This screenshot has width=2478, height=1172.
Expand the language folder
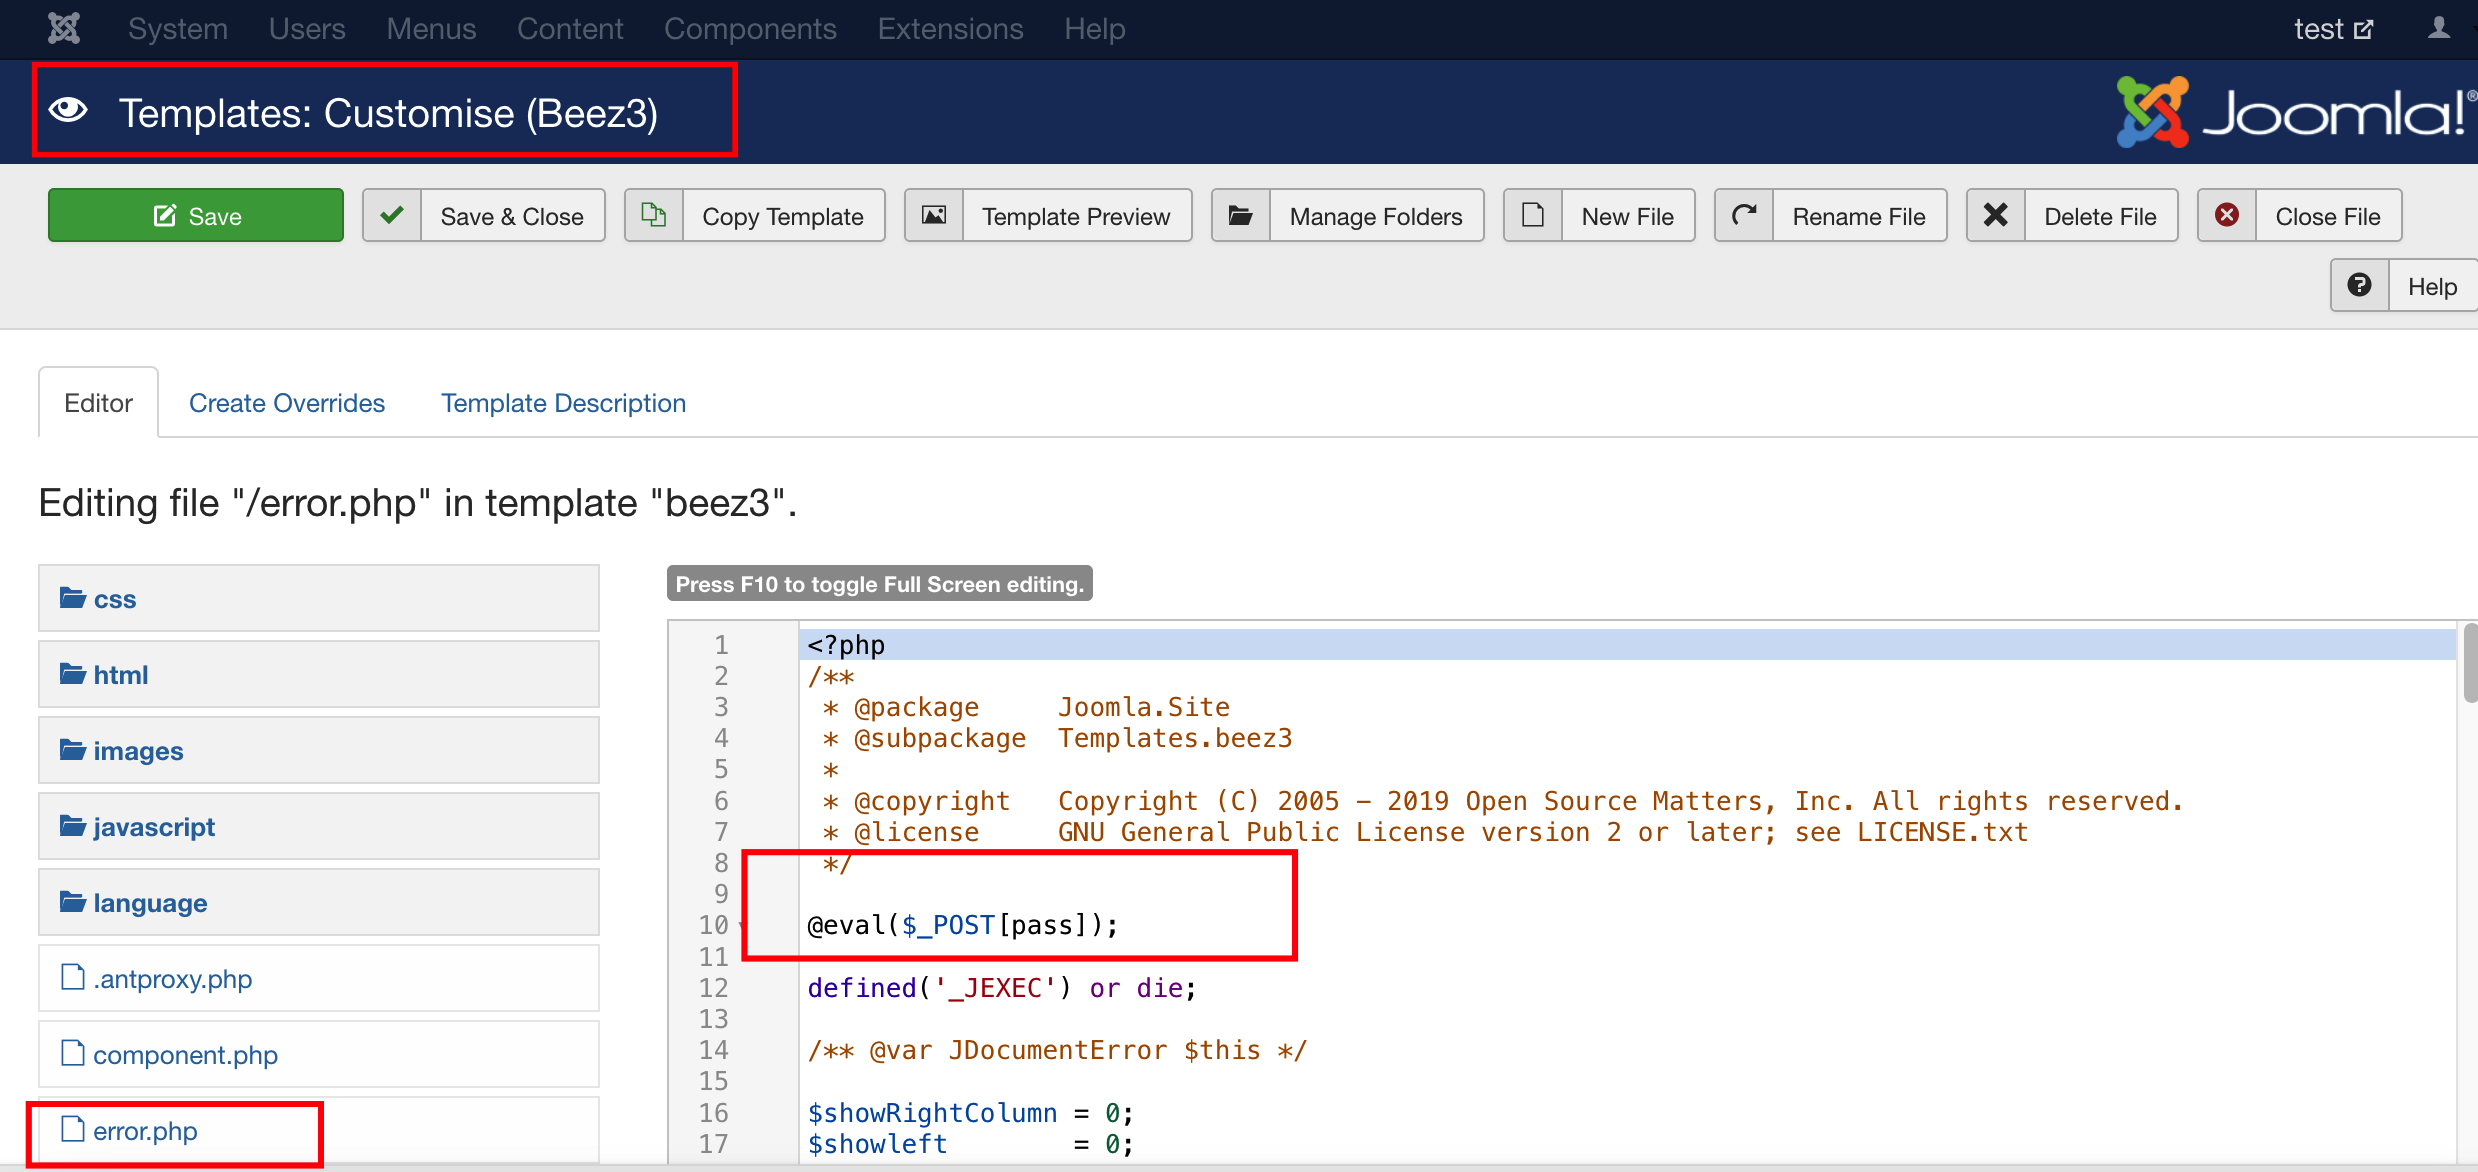coord(319,902)
